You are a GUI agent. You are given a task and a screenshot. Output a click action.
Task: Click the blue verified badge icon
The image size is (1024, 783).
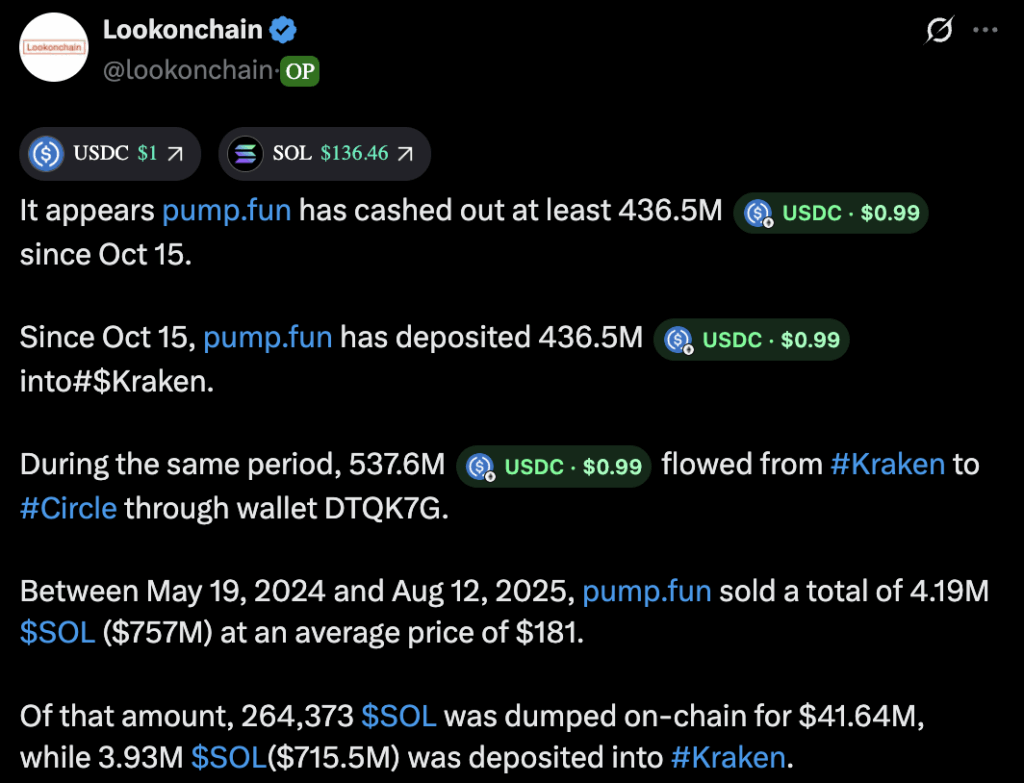(x=284, y=31)
